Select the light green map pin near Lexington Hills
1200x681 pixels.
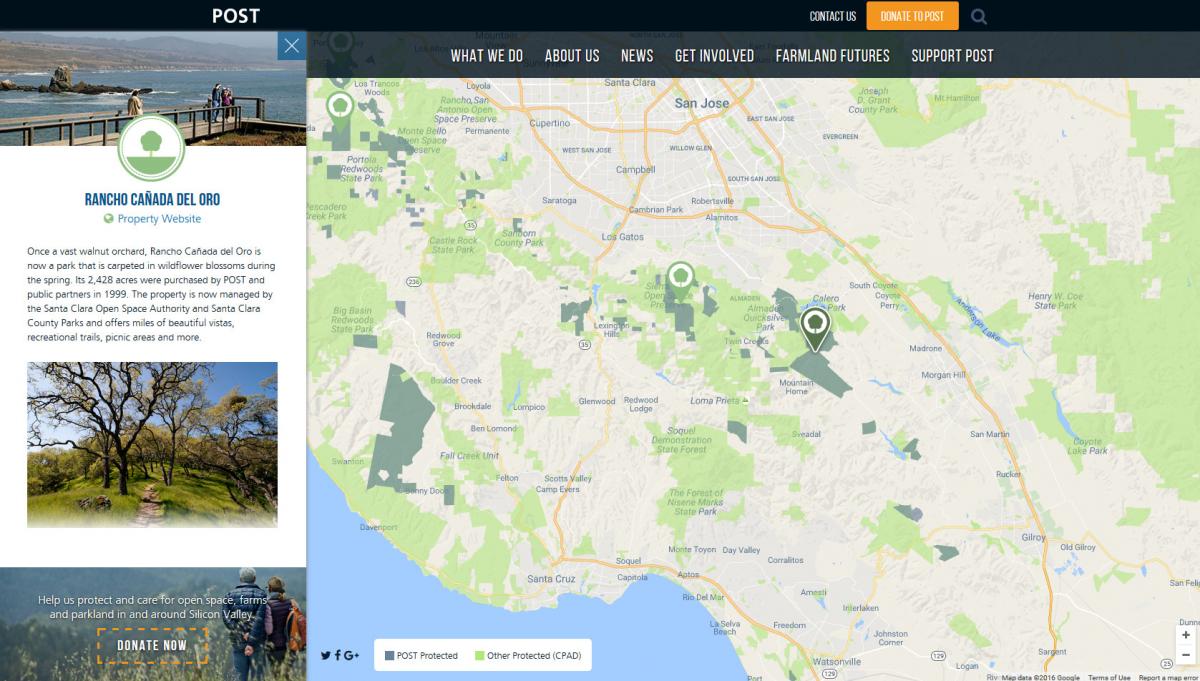[x=681, y=281]
